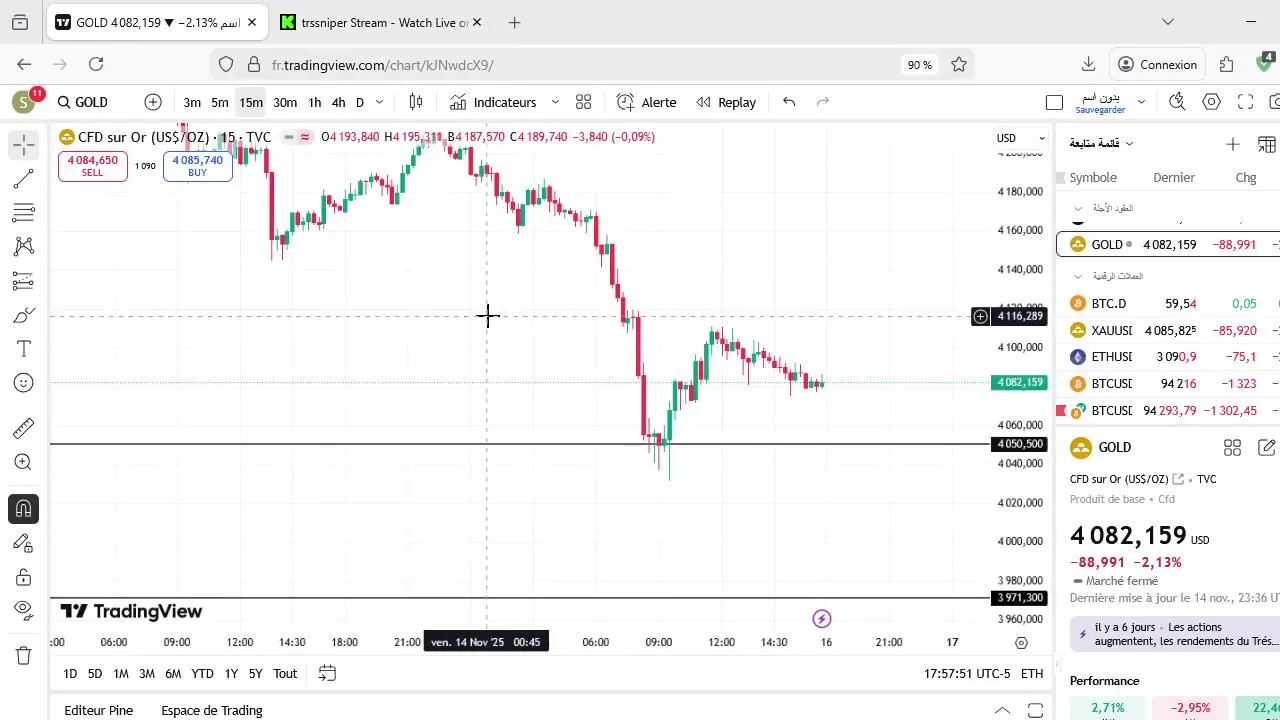Add a symbol to the watchlist

click(x=1233, y=144)
